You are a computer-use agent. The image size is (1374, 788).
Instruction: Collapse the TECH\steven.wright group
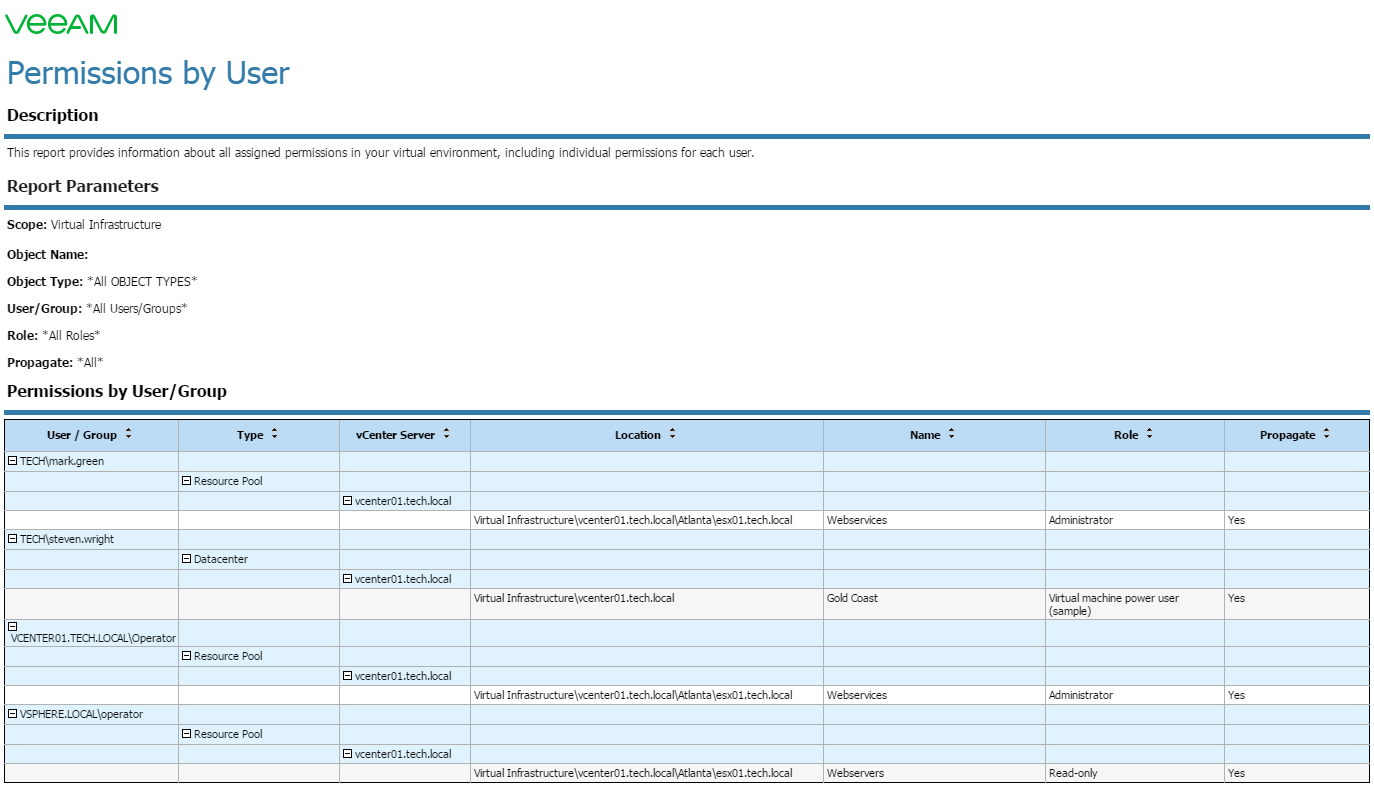[13, 539]
